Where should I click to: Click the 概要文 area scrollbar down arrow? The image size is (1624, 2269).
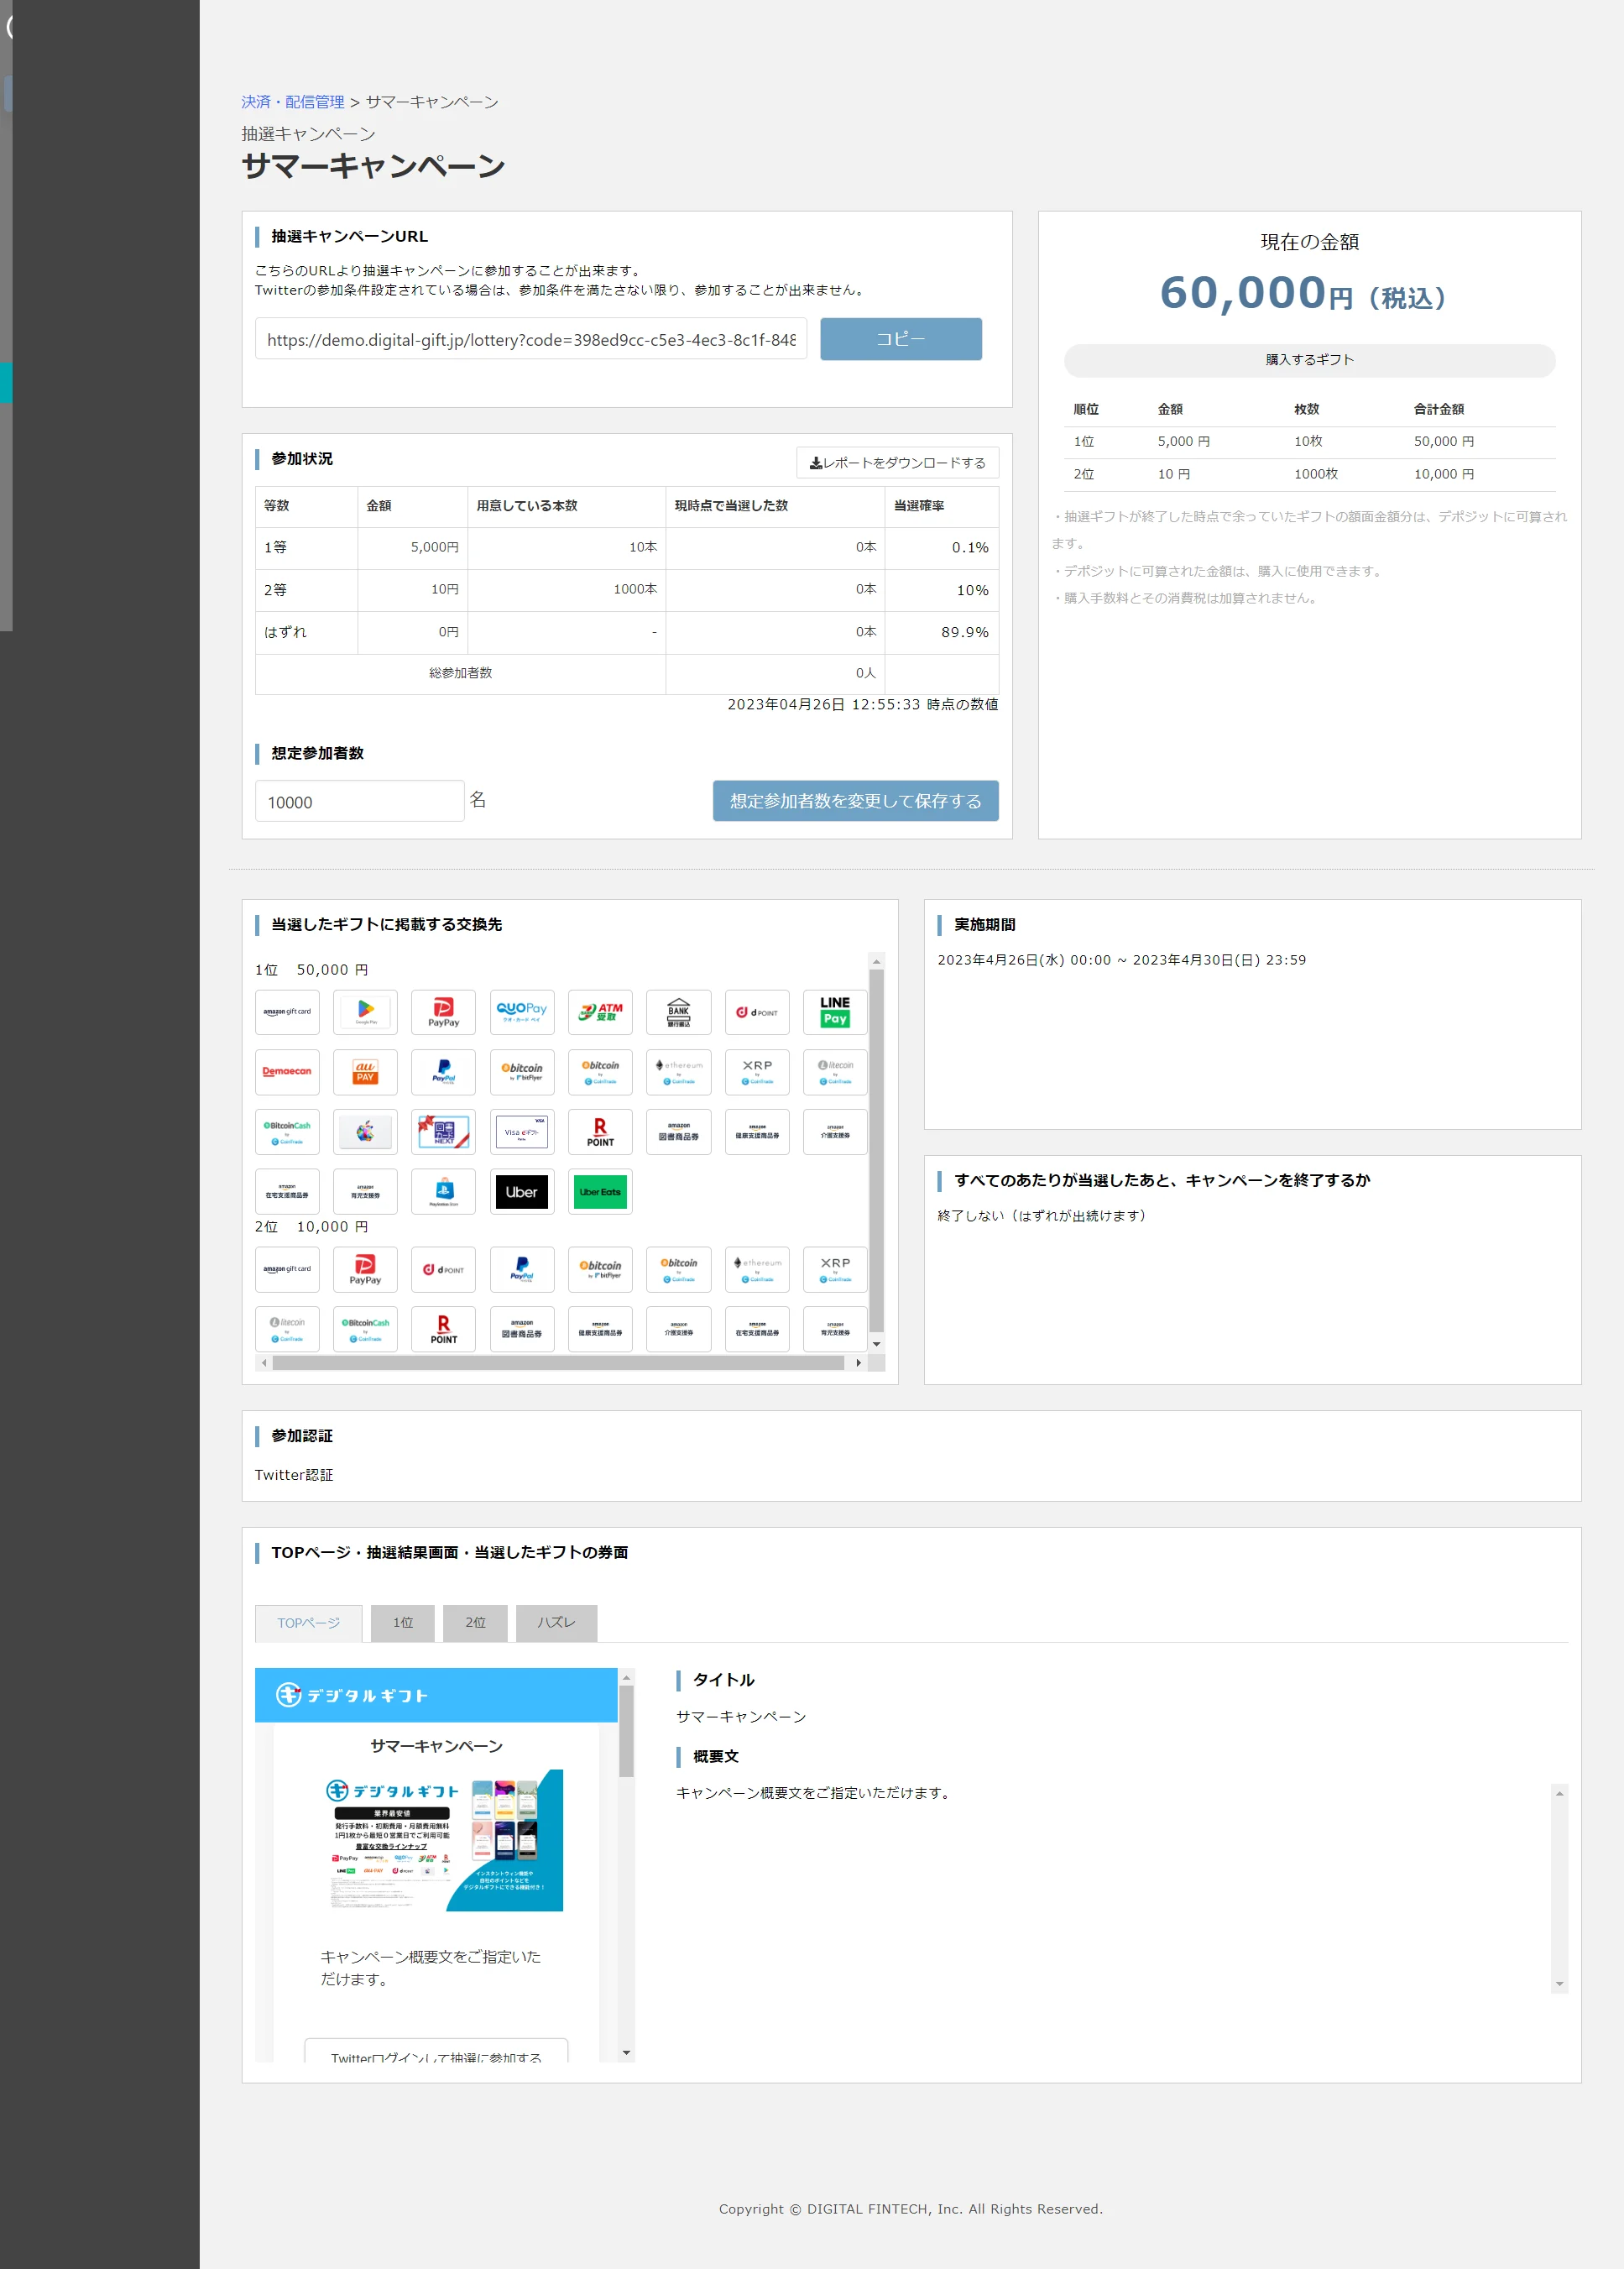(x=1559, y=1984)
